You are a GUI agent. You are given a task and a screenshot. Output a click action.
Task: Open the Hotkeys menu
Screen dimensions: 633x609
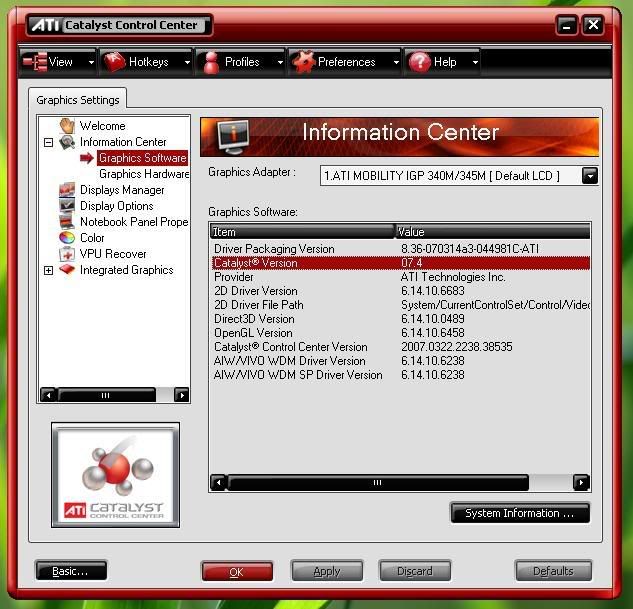[146, 62]
